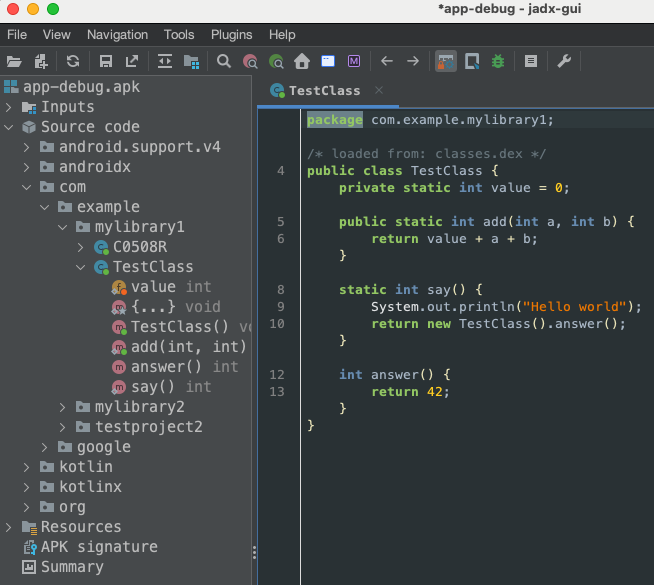Open the Summary item

(63, 567)
